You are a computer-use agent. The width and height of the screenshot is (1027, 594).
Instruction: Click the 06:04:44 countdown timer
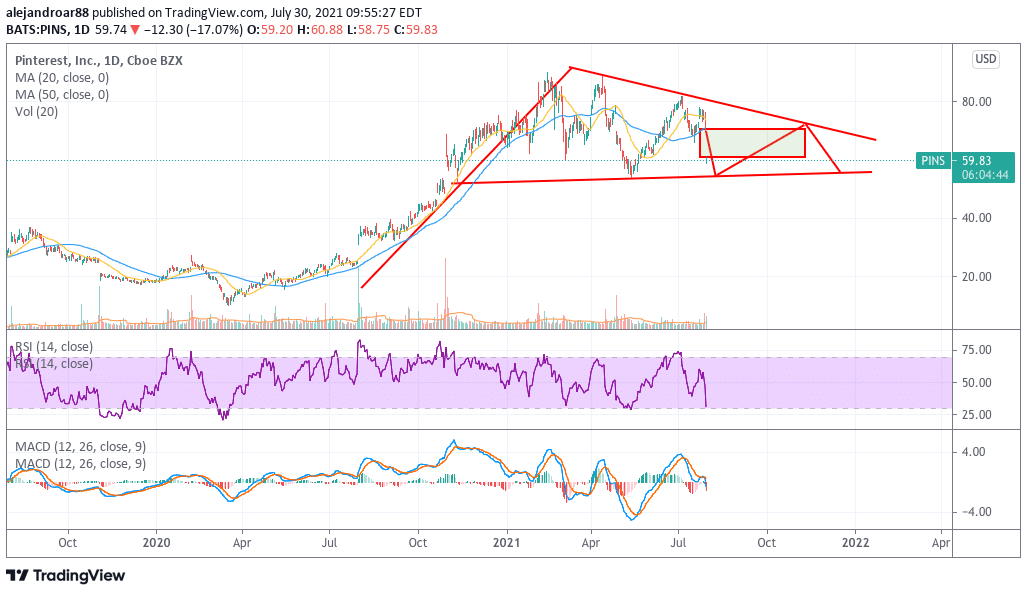coord(985,176)
